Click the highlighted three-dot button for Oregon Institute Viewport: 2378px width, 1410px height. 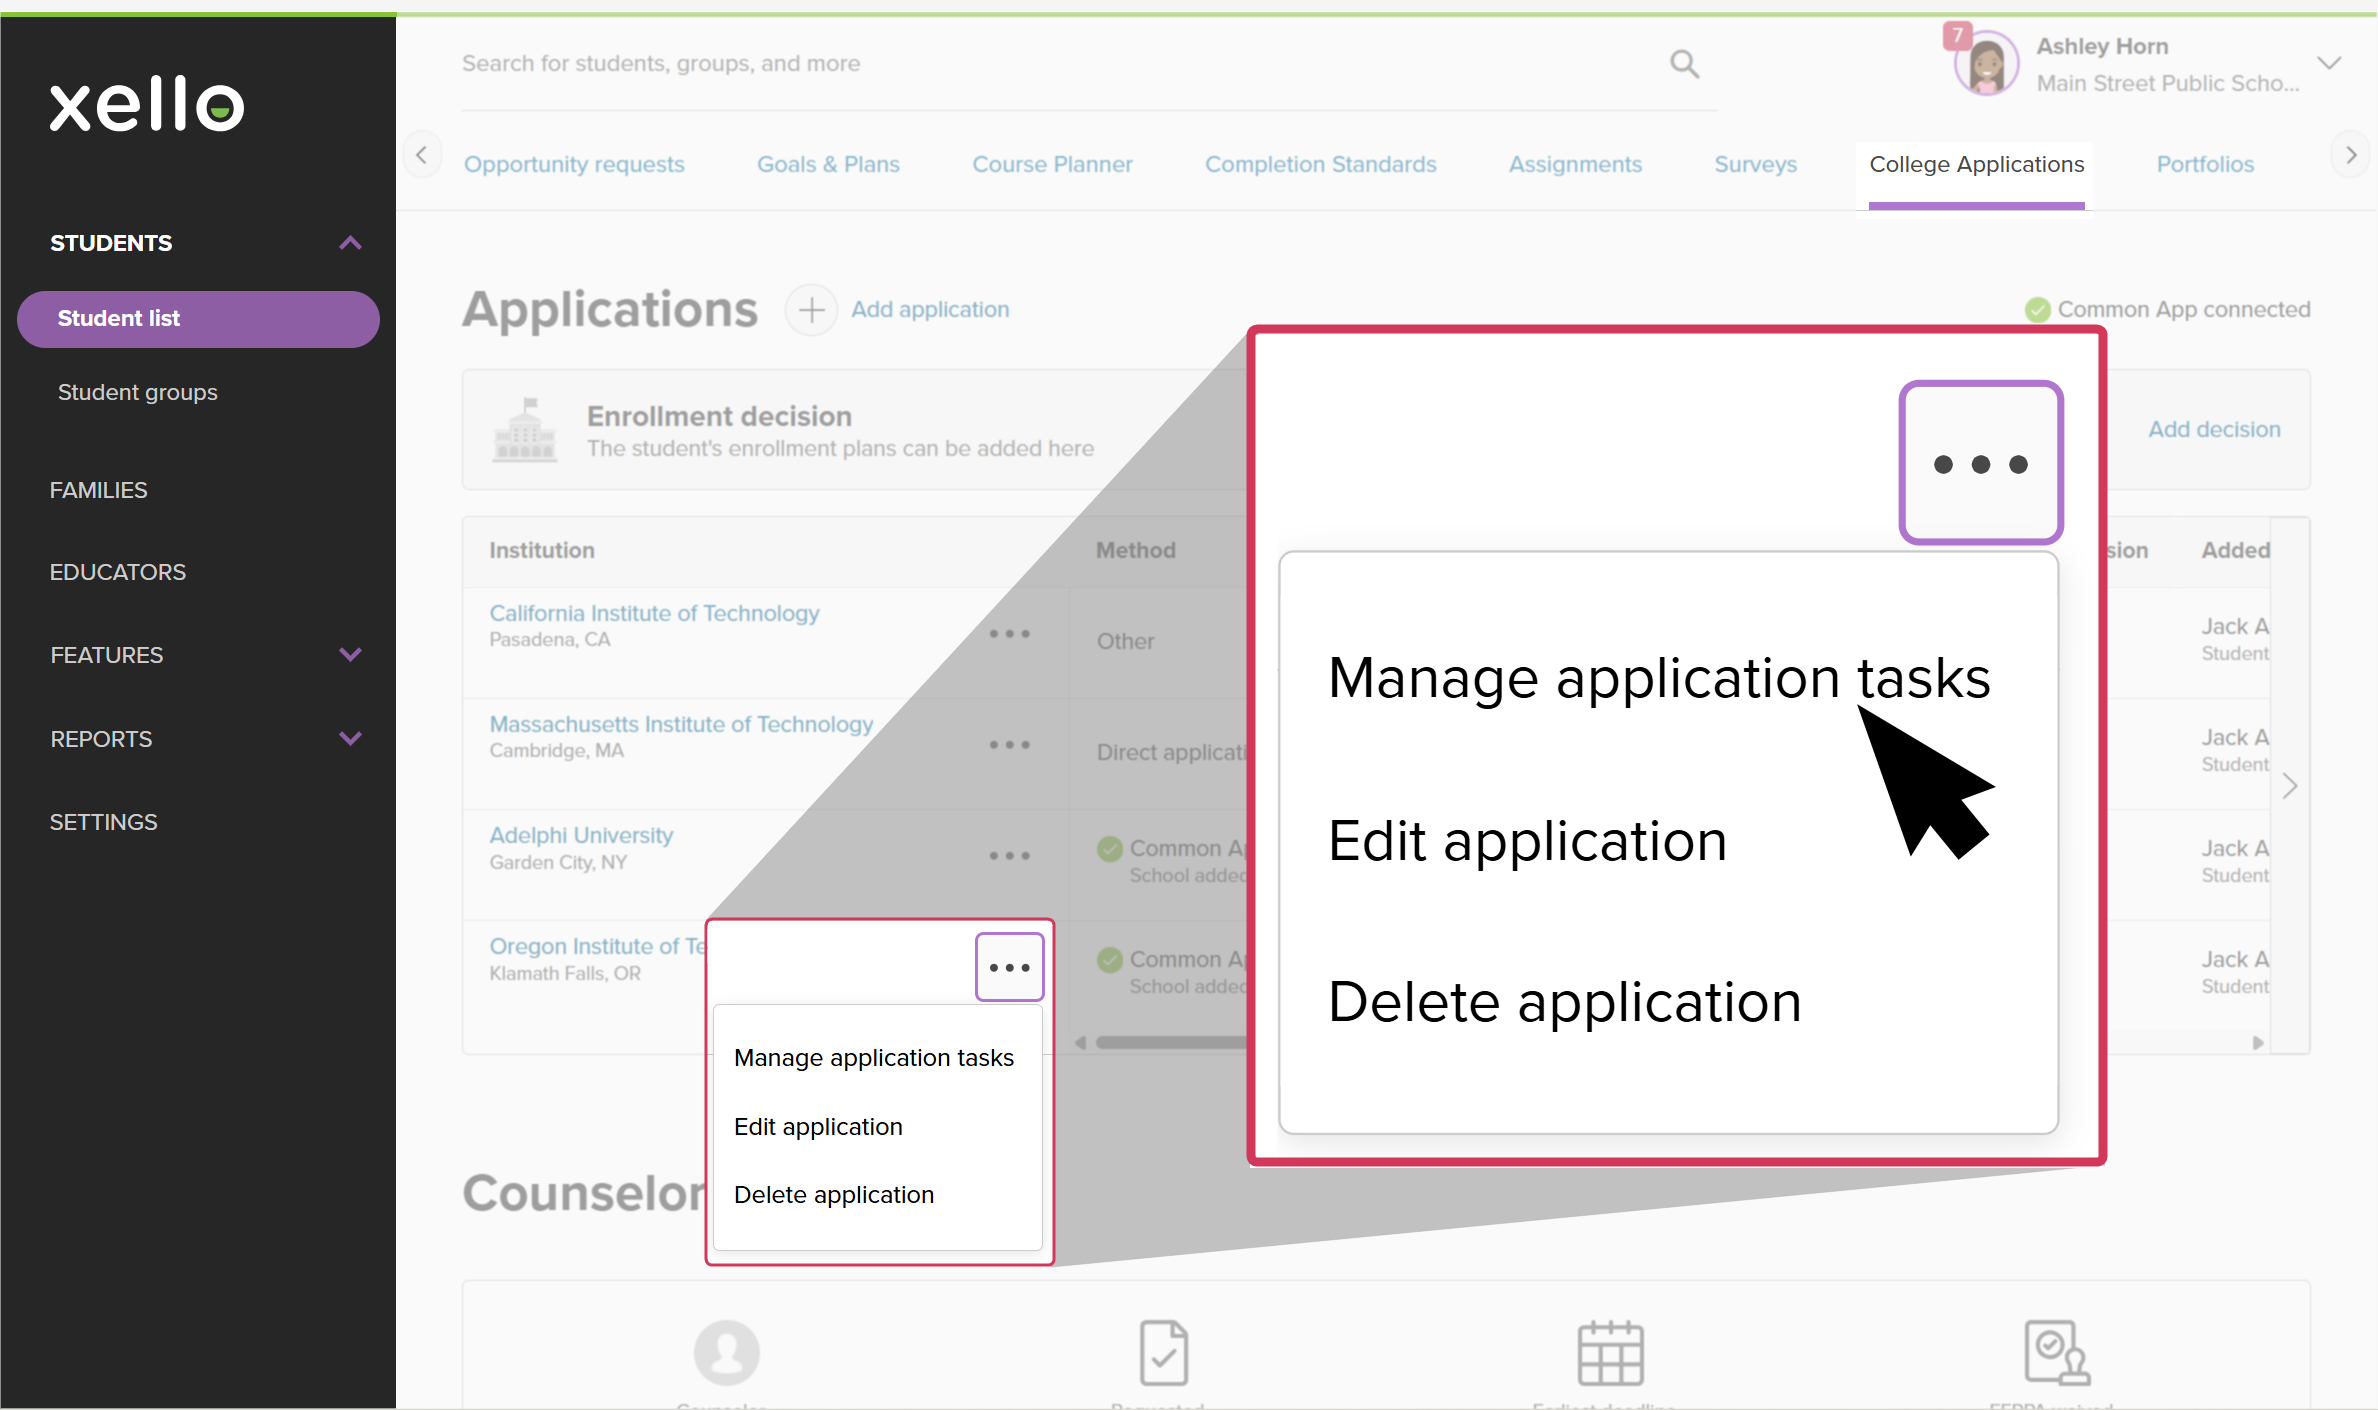(1009, 967)
